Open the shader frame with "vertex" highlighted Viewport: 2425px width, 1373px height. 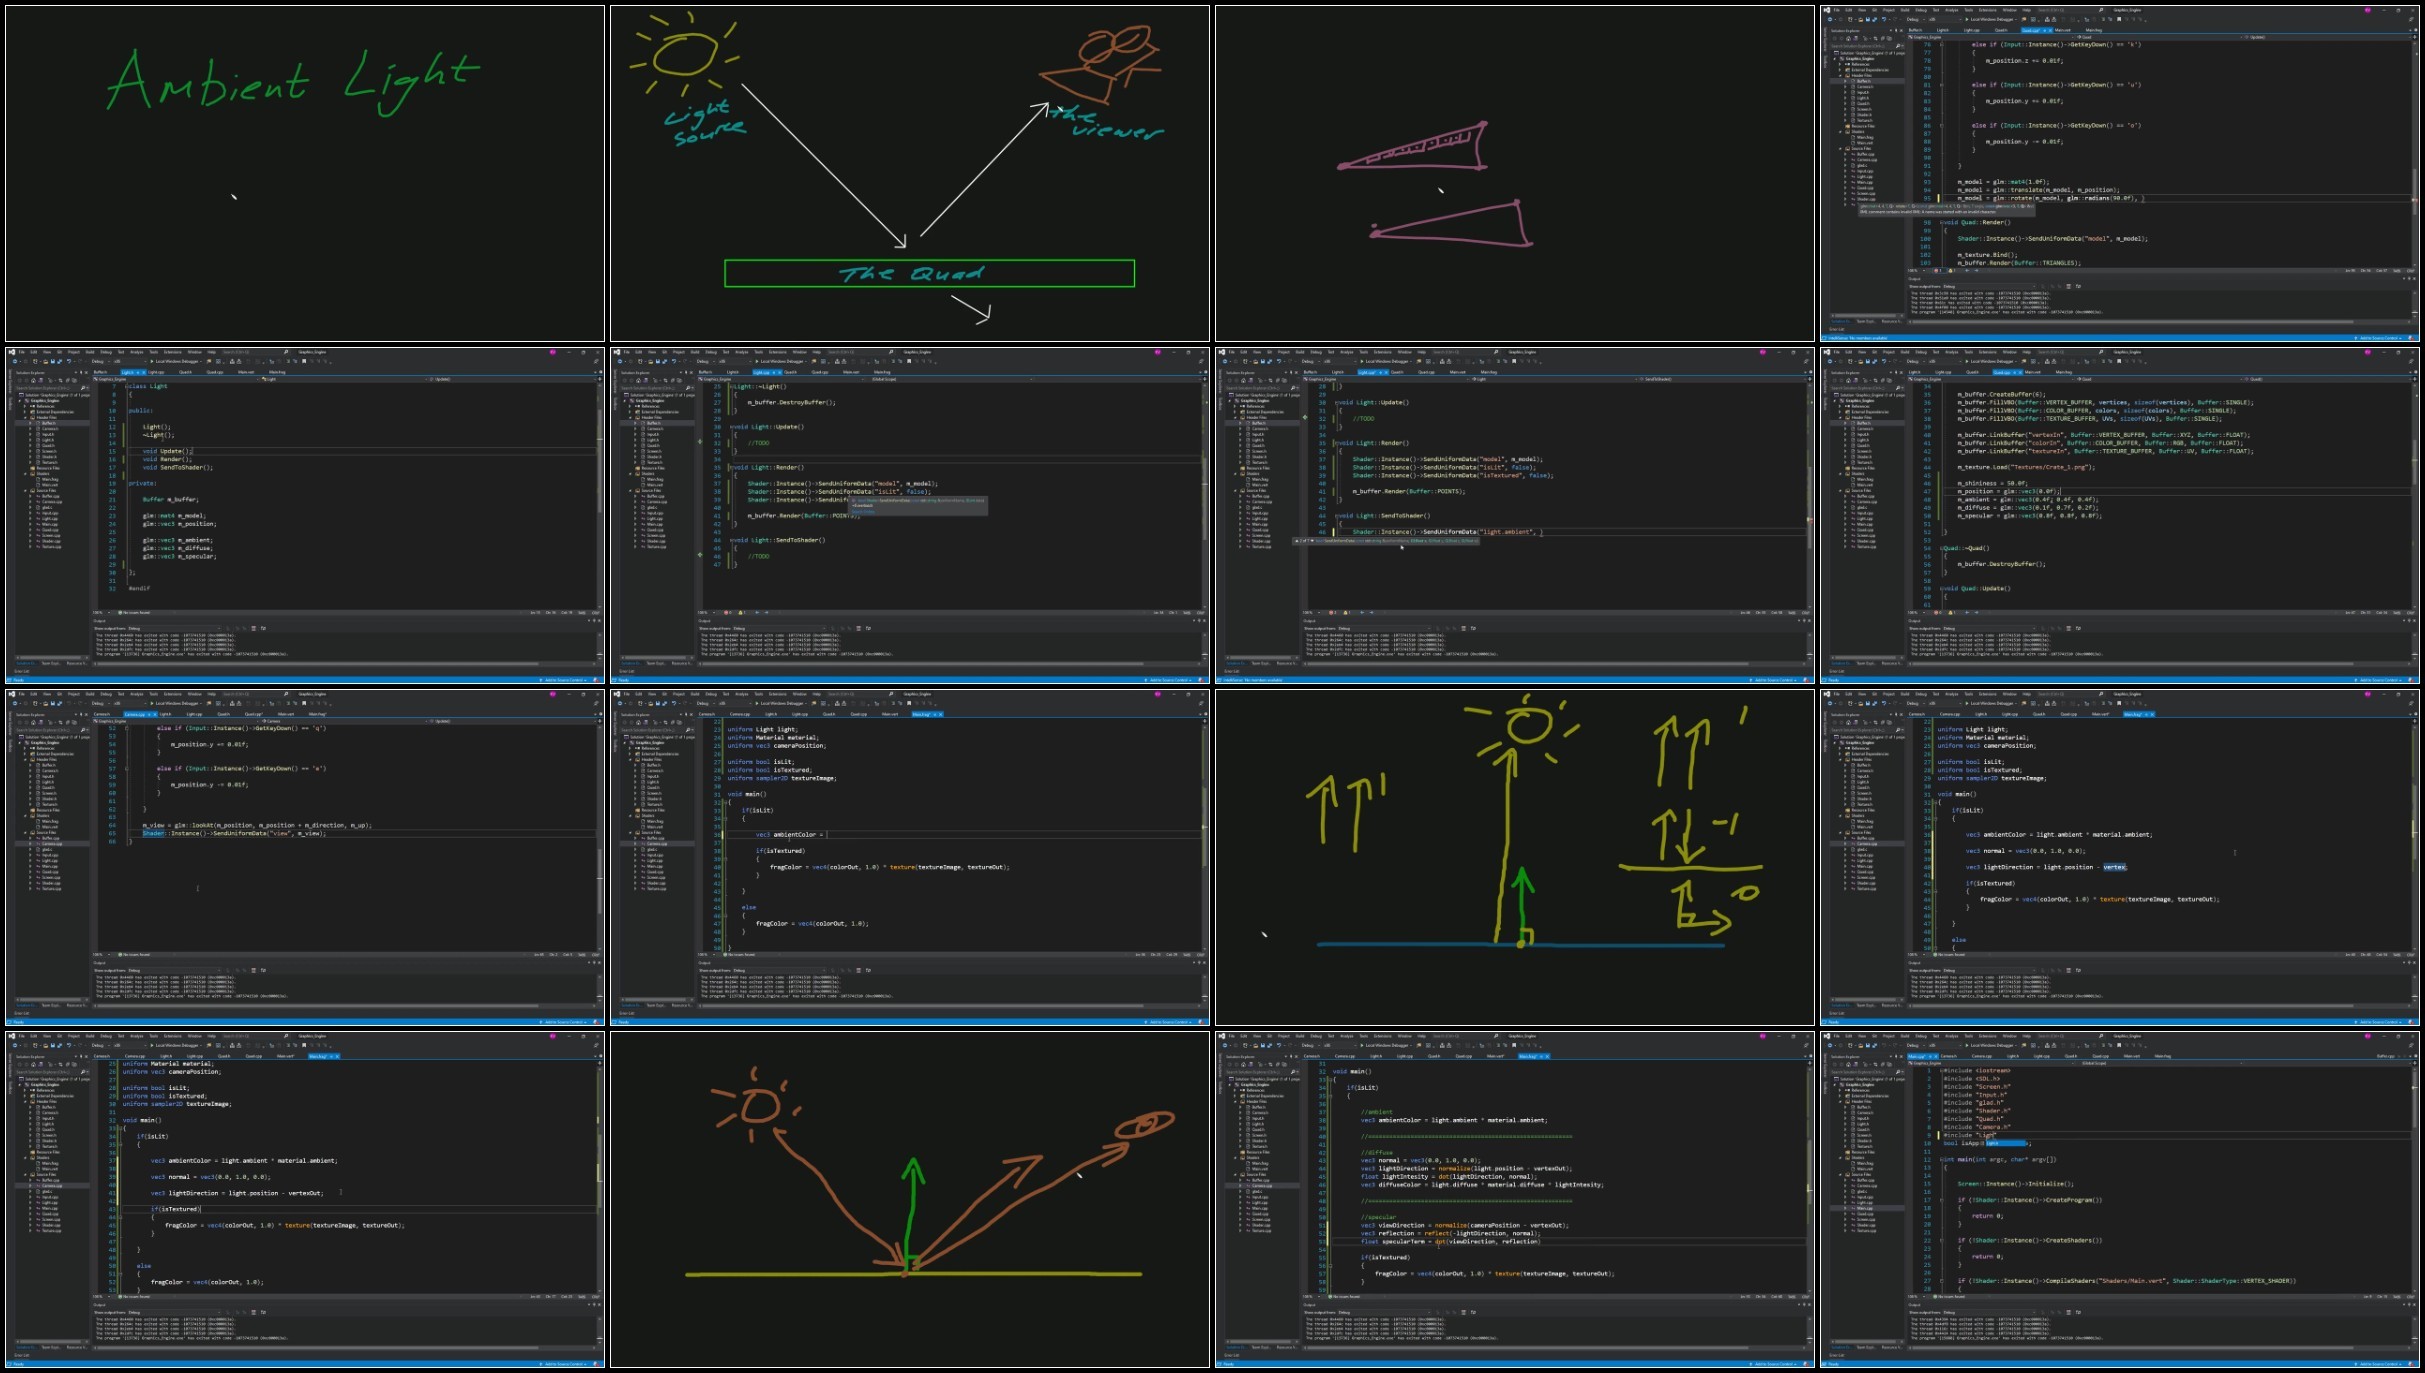[x=2120, y=858]
